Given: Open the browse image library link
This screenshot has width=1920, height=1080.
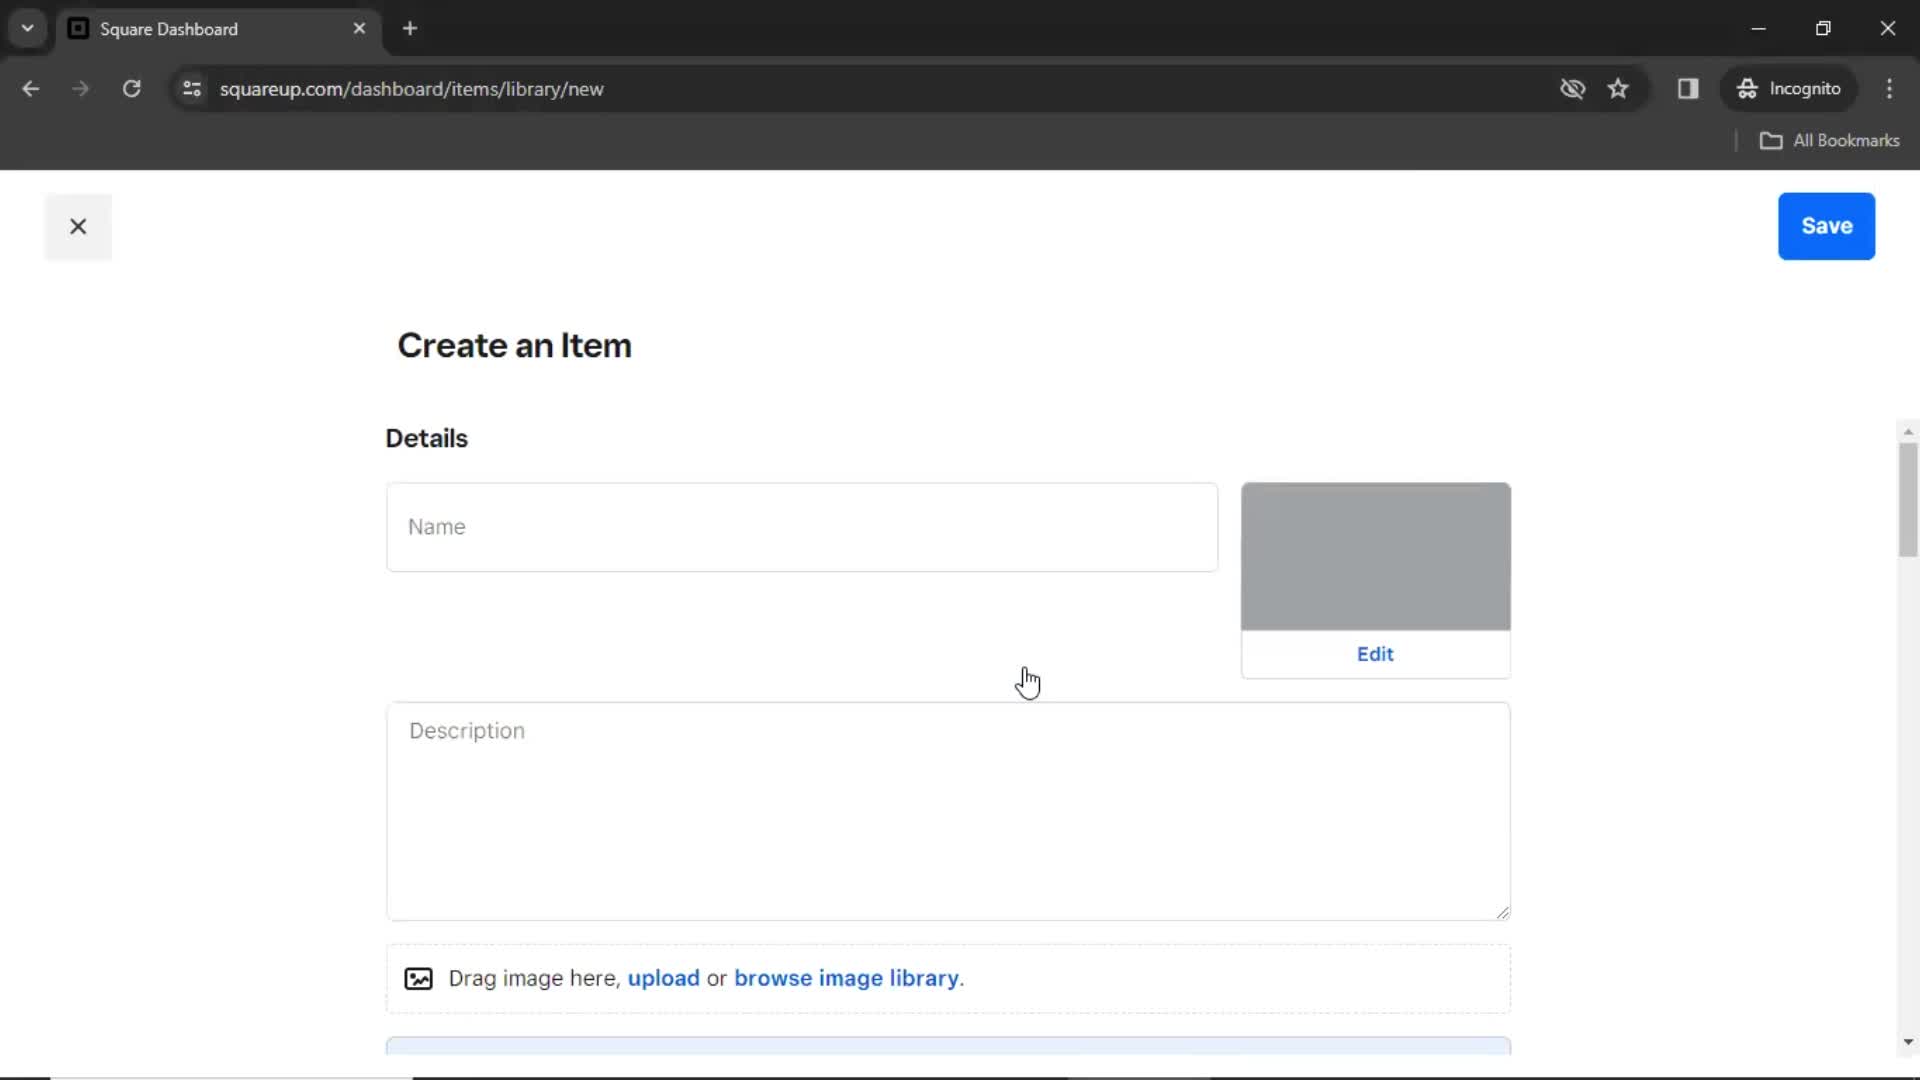Looking at the screenshot, I should pos(846,978).
